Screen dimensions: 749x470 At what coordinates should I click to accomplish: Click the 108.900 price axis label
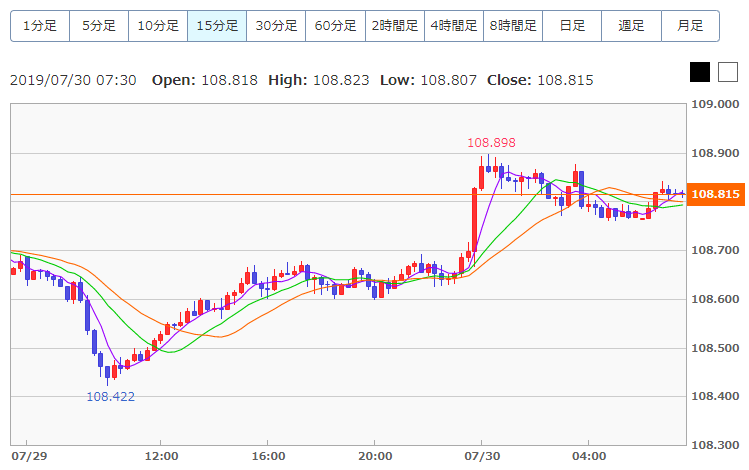[715, 153]
